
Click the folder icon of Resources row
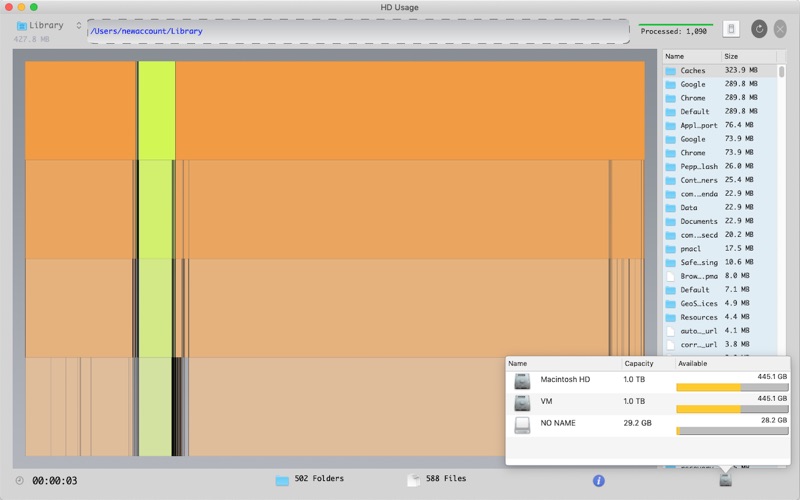click(670, 318)
